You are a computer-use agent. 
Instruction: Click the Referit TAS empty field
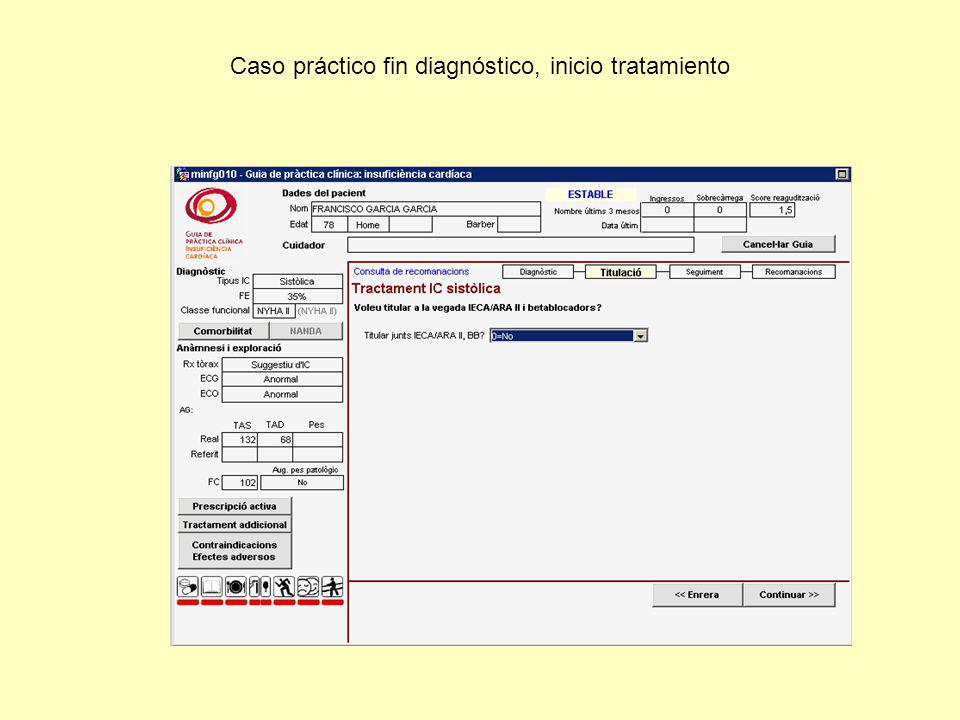coord(239,454)
